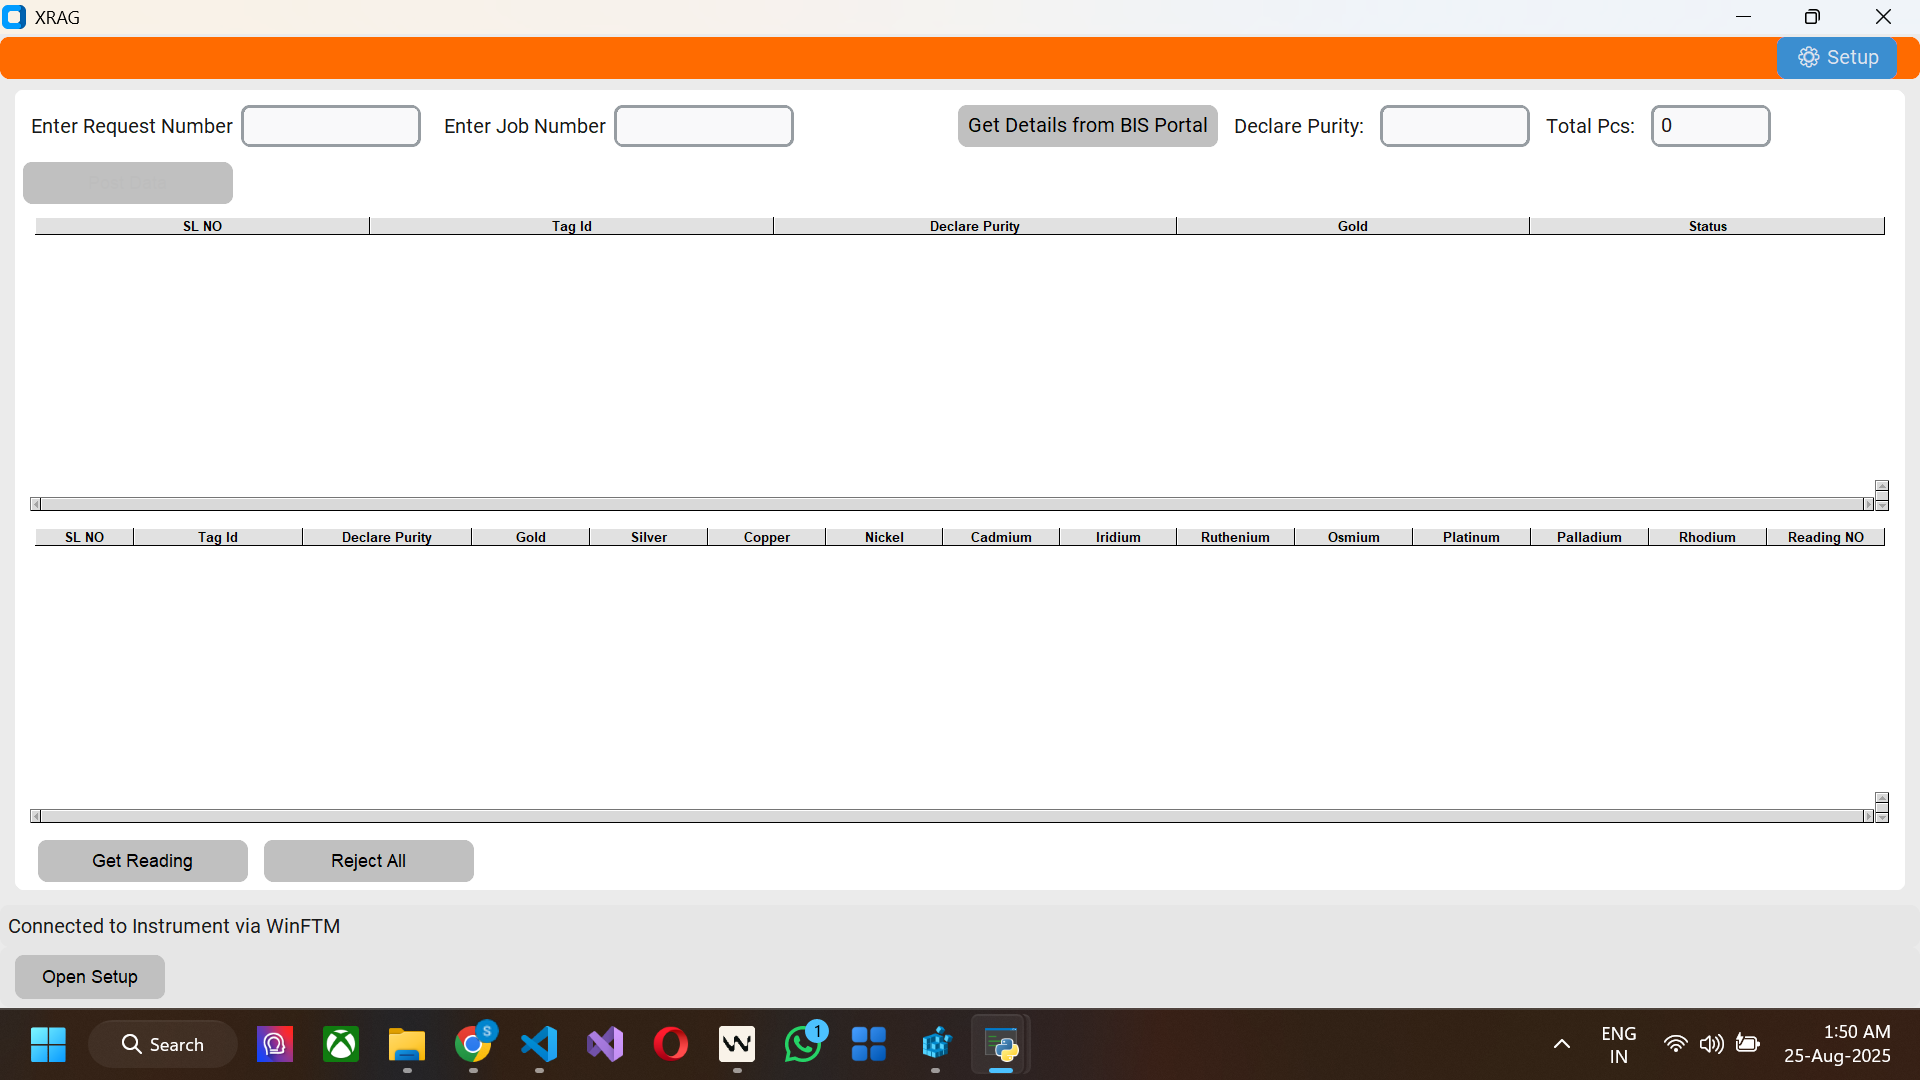
Task: Open the running Python application in the taskbar
Action: click(x=1000, y=1043)
